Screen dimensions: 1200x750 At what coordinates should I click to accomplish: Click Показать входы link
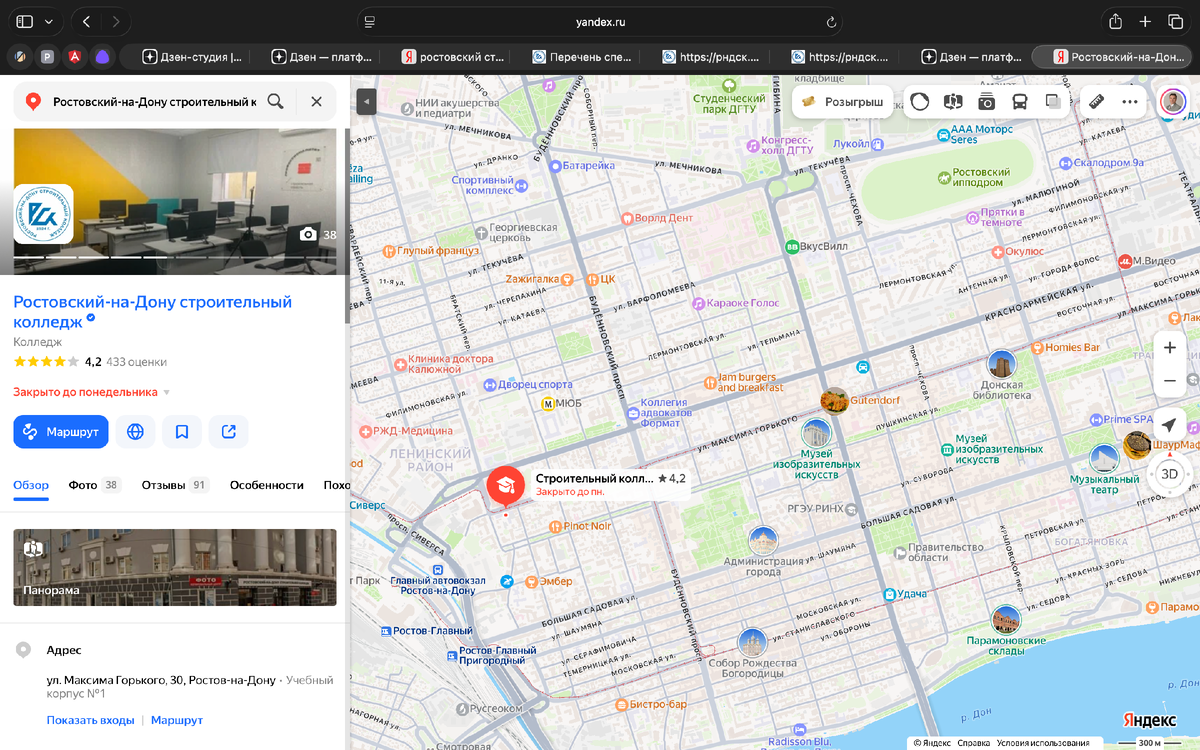coord(90,720)
